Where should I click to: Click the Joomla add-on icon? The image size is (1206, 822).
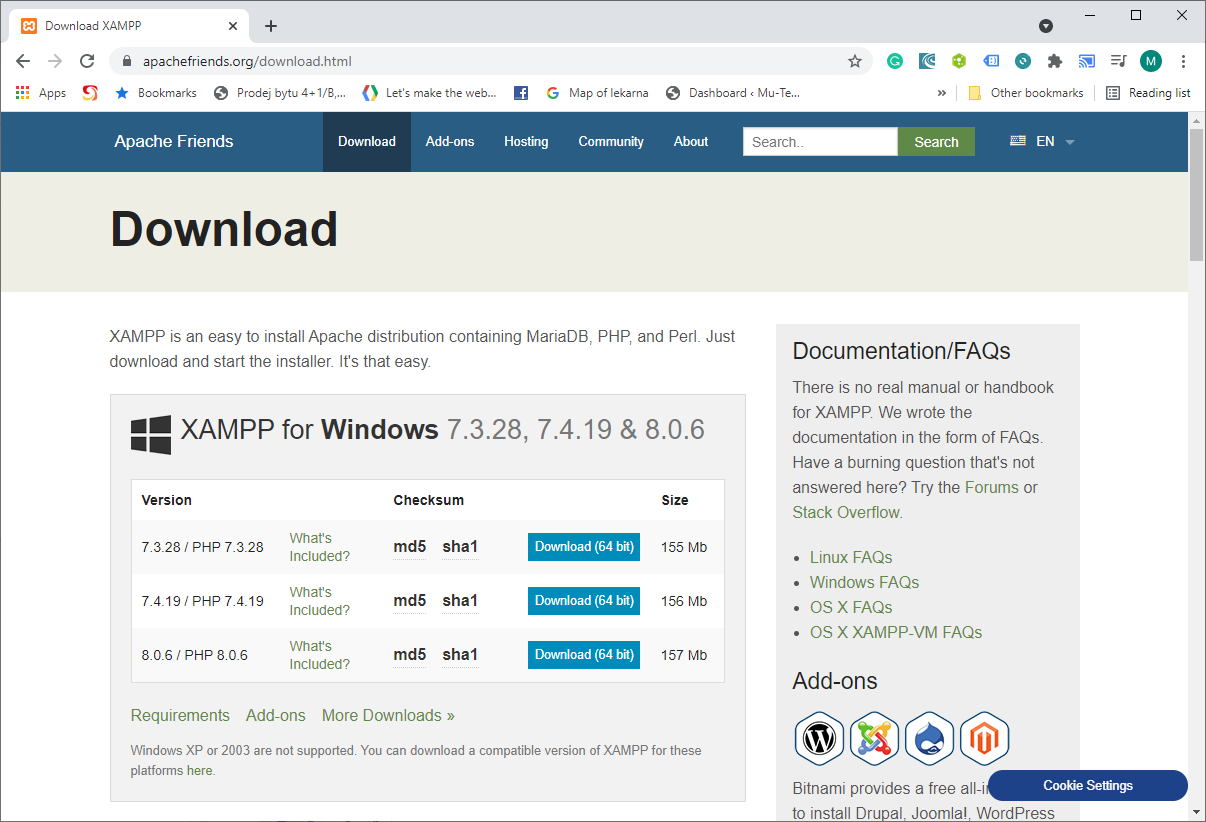pyautogui.click(x=875, y=740)
